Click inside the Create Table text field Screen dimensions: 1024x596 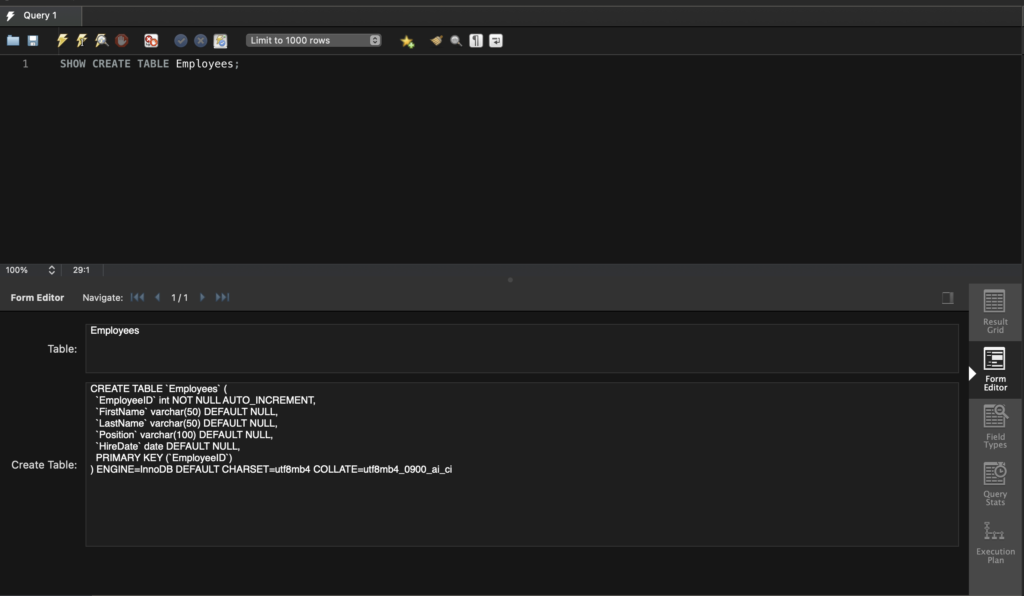tap(521, 500)
